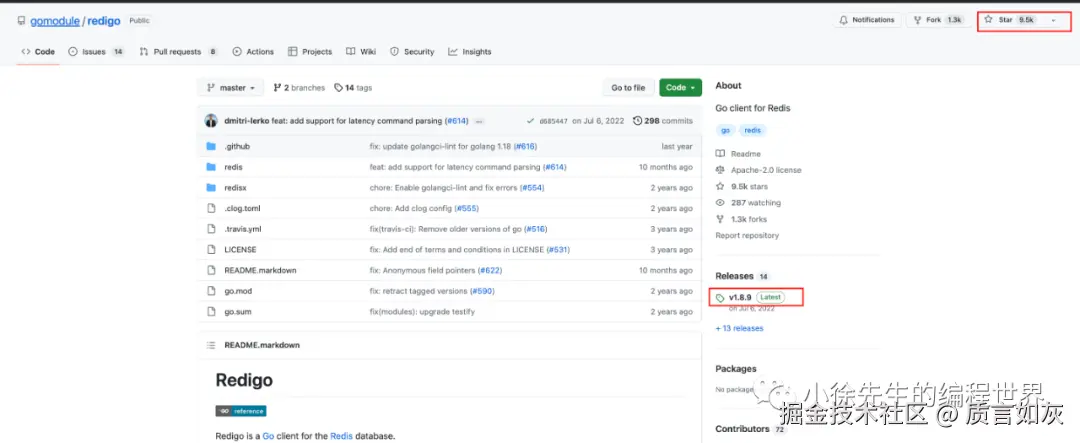Click the .github folder icon
1080x443 pixels.
(x=211, y=146)
